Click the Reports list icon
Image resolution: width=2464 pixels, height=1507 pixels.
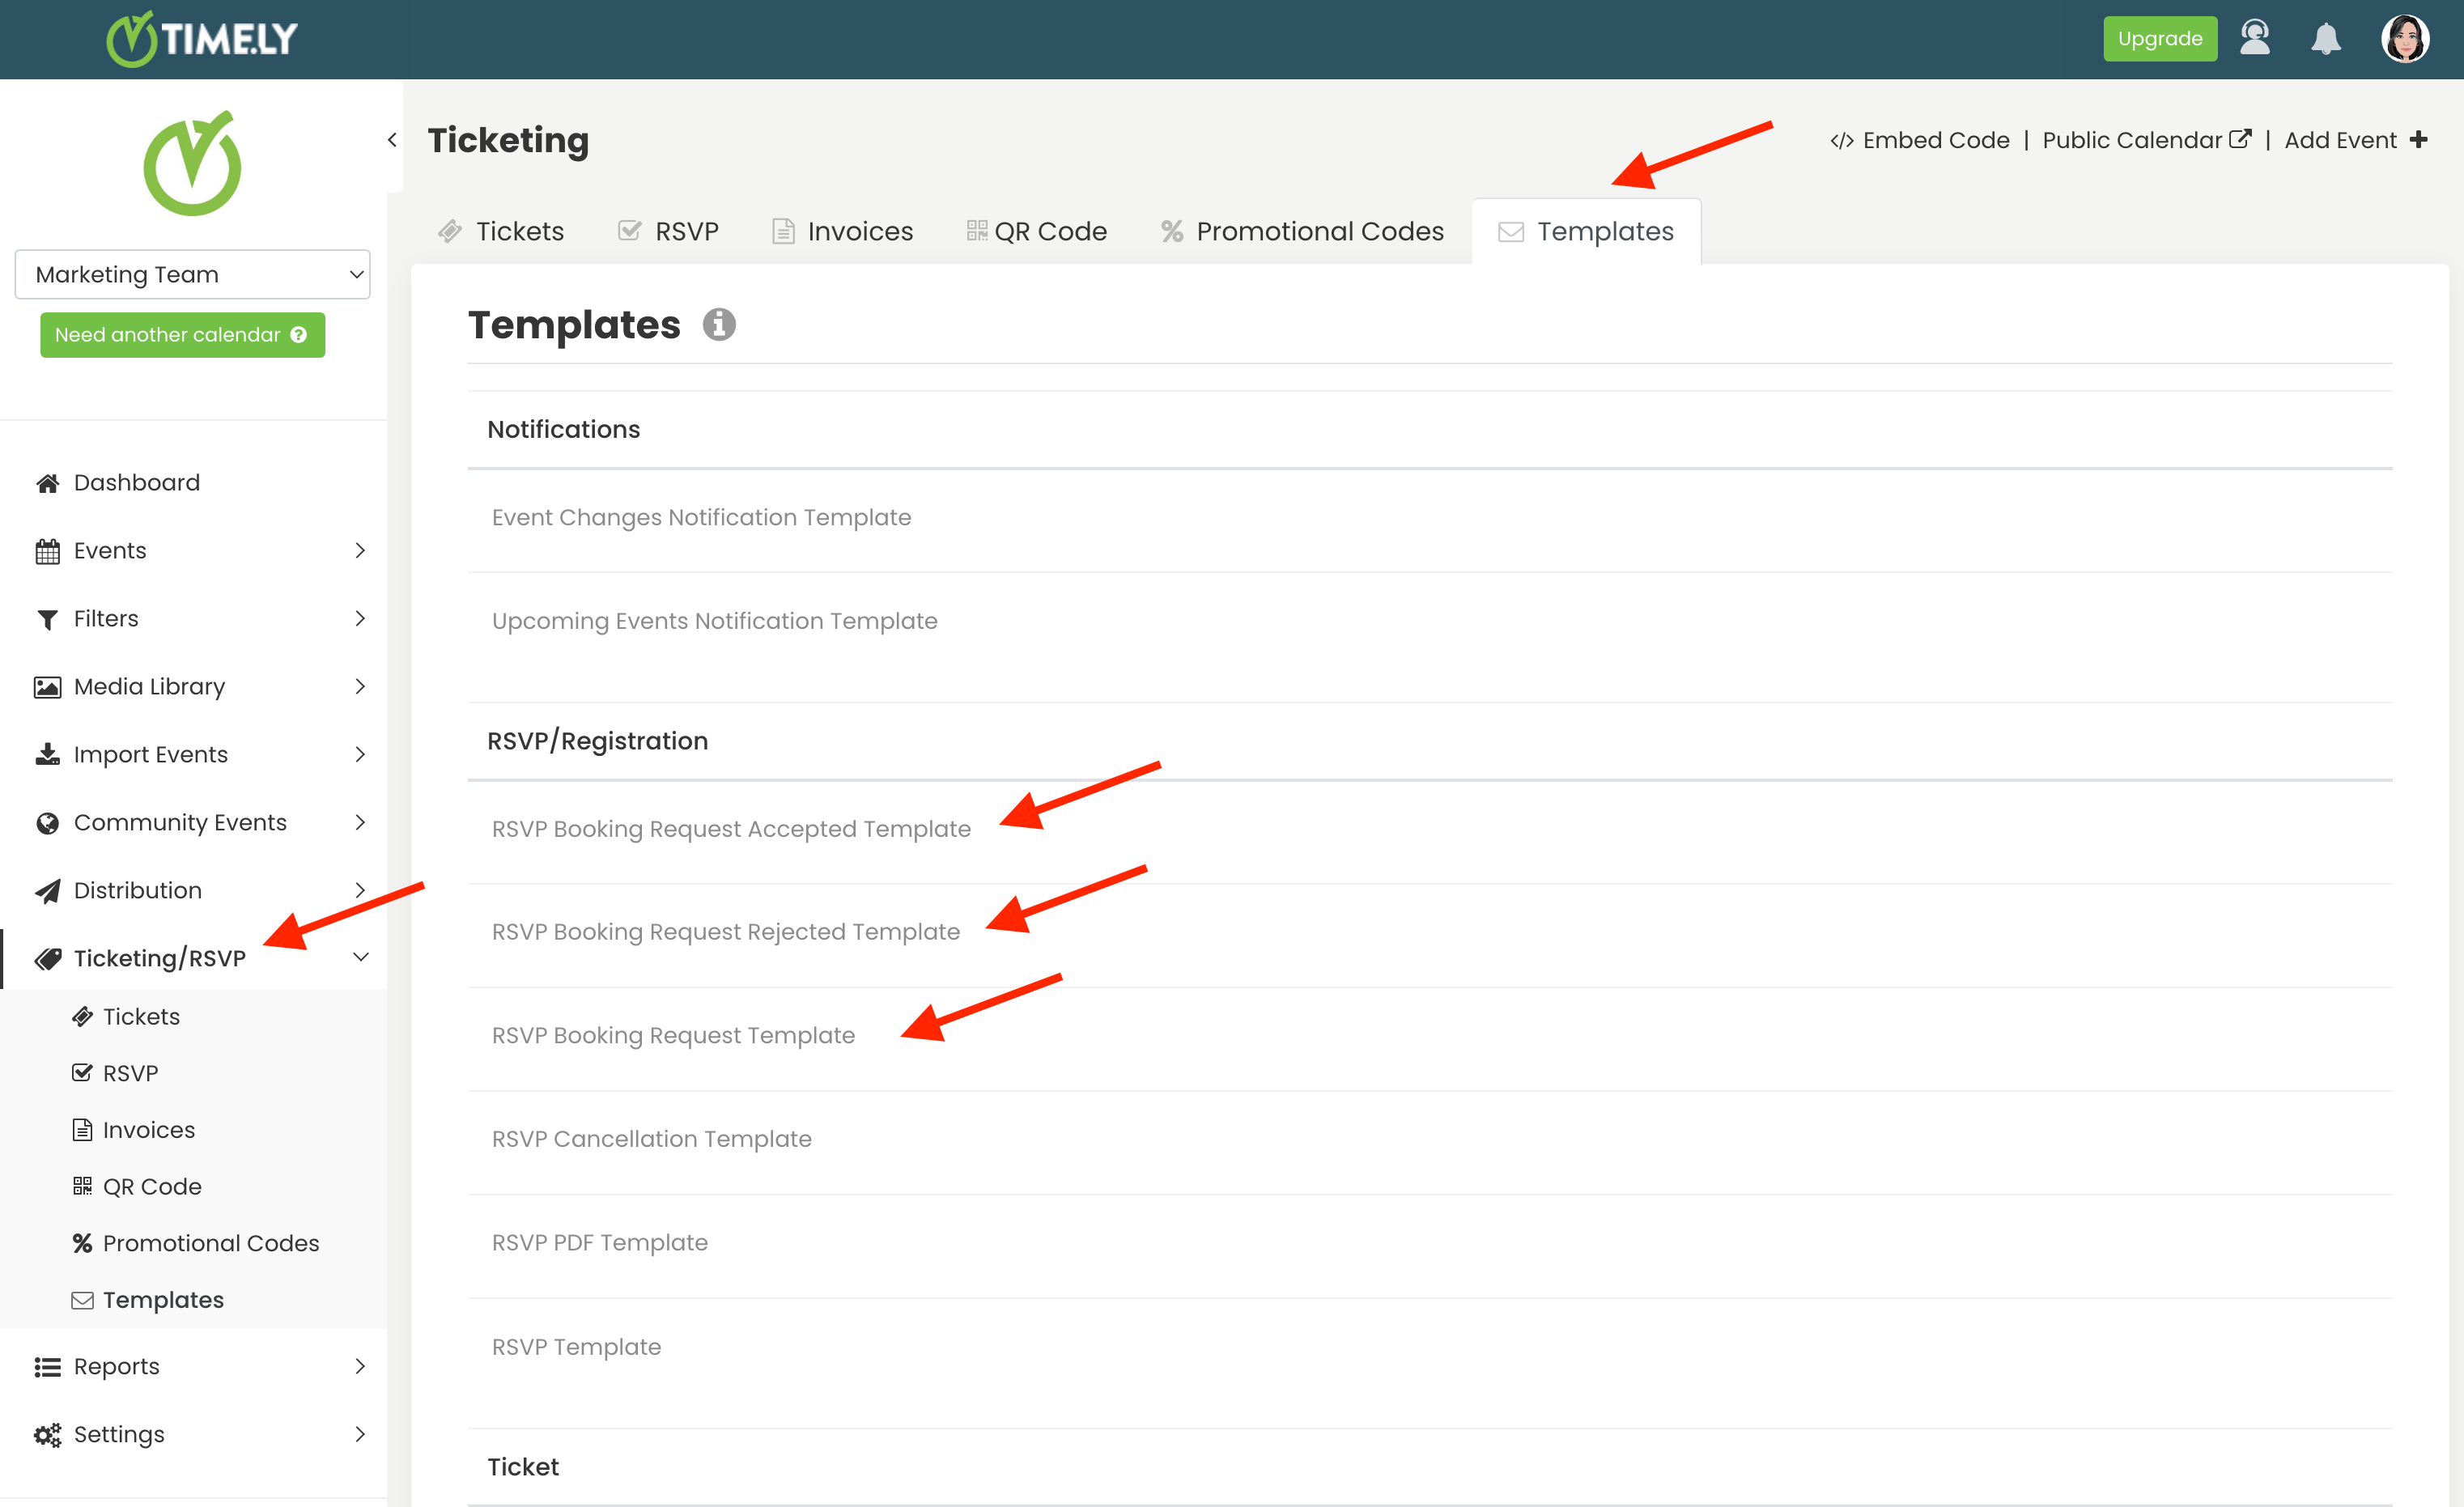47,1367
